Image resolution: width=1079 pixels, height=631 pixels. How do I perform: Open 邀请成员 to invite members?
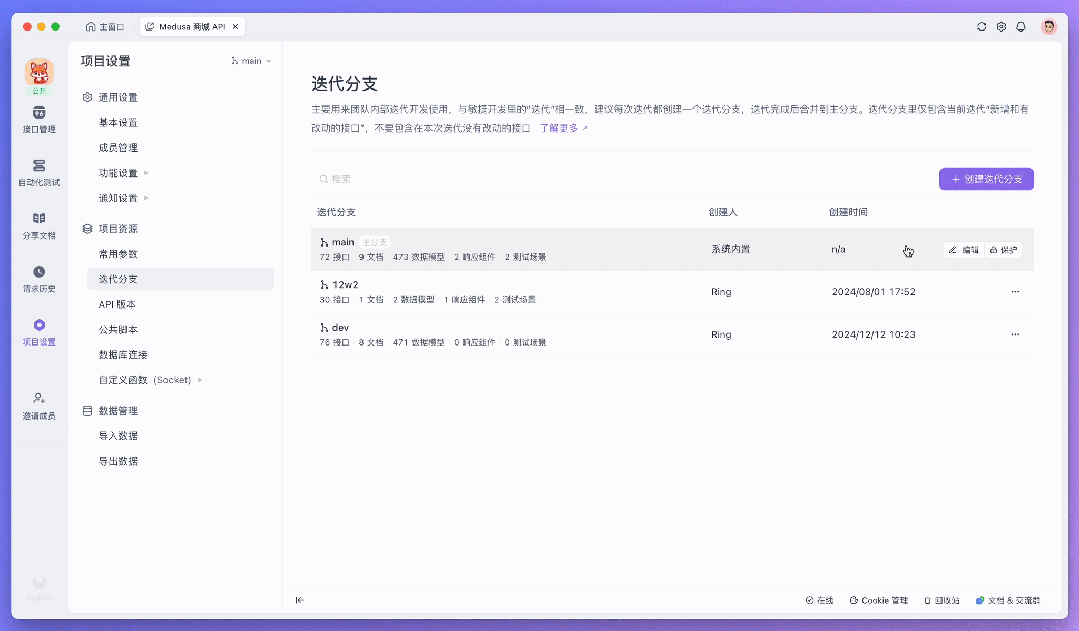click(40, 408)
